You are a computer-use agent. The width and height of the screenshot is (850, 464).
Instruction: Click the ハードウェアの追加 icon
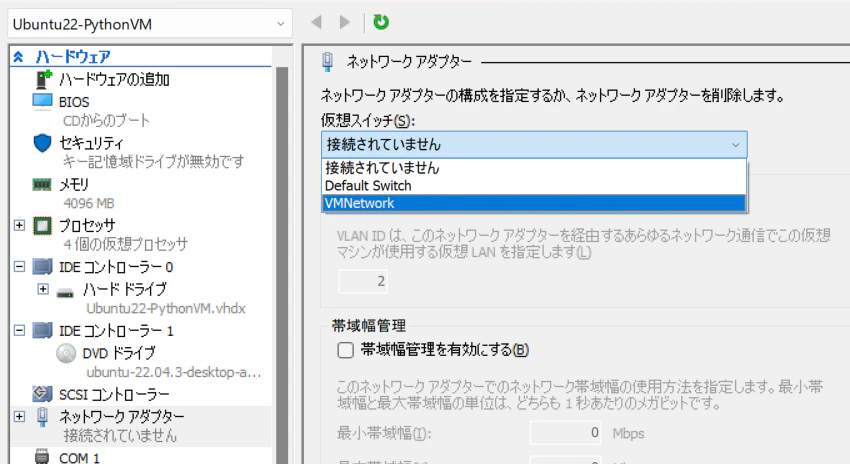coord(43,79)
